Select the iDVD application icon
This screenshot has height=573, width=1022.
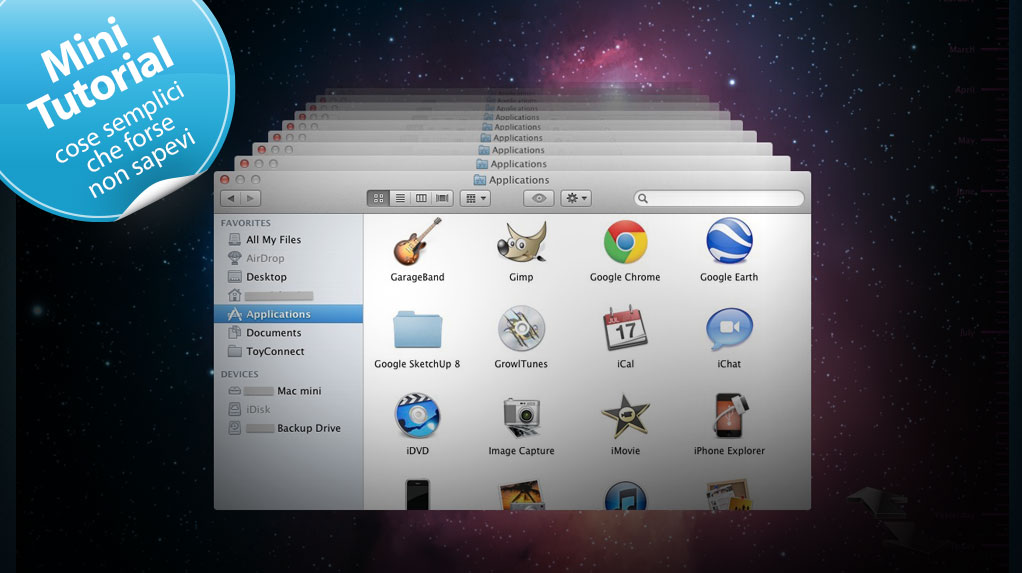tap(417, 415)
